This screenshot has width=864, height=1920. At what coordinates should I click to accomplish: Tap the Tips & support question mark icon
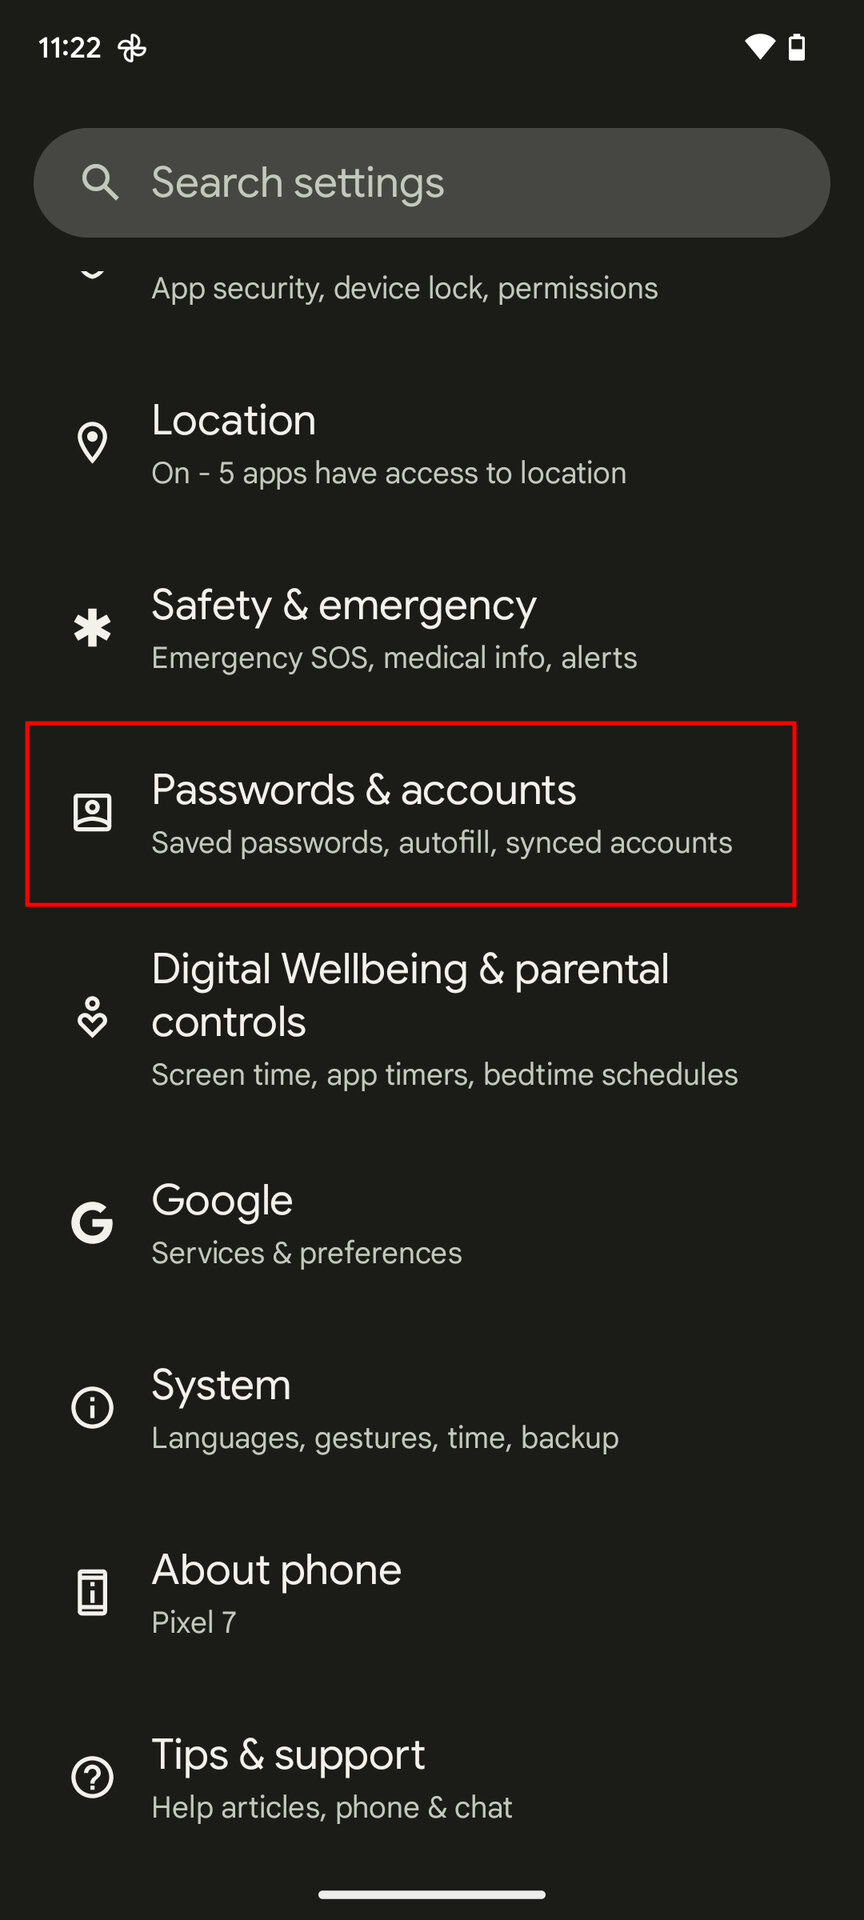tap(92, 1778)
